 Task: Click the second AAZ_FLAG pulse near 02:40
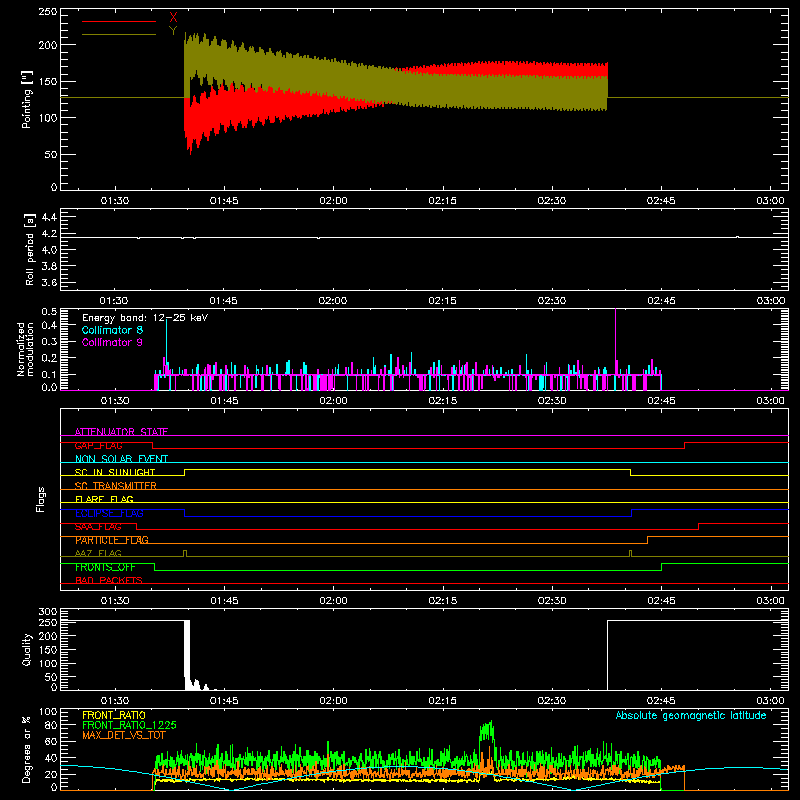631,553
